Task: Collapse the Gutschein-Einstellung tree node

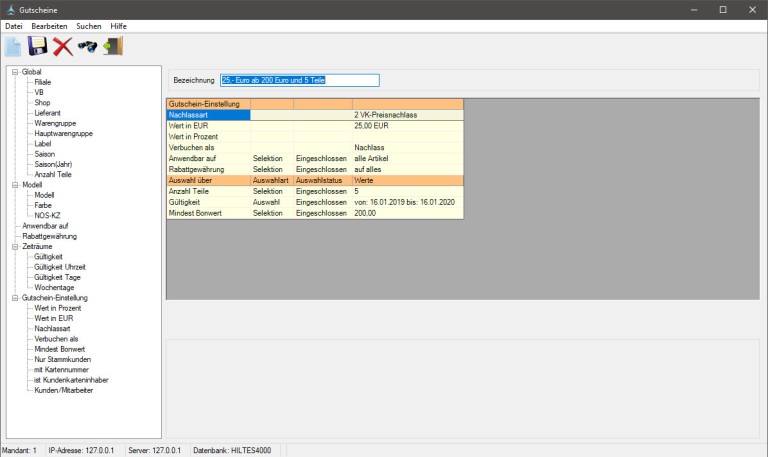Action: click(x=14, y=298)
